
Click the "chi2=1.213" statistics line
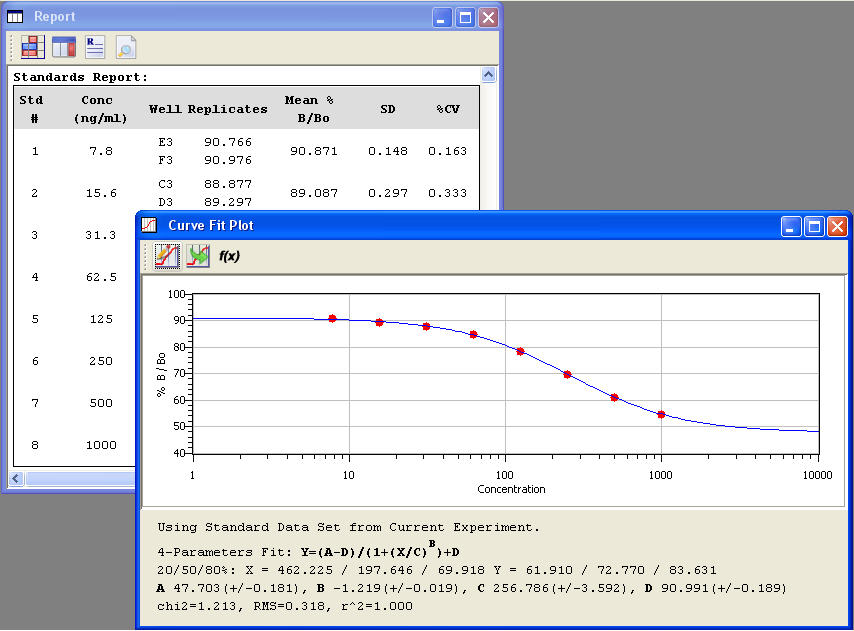(x=285, y=606)
